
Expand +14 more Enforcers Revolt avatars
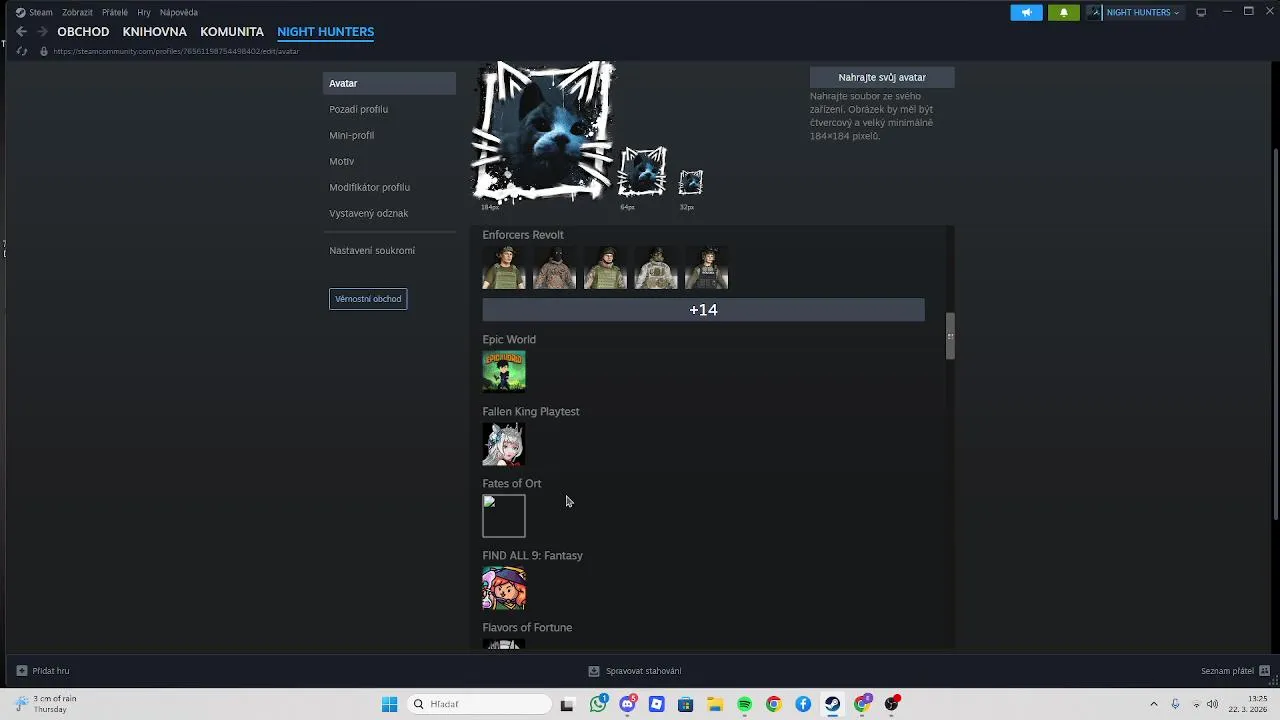(704, 310)
